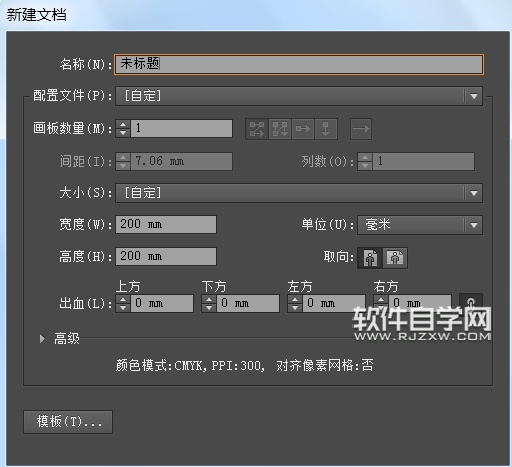Open the 配置文件 profile dropdown
Image resolution: width=512 pixels, height=467 pixels.
coord(299,96)
